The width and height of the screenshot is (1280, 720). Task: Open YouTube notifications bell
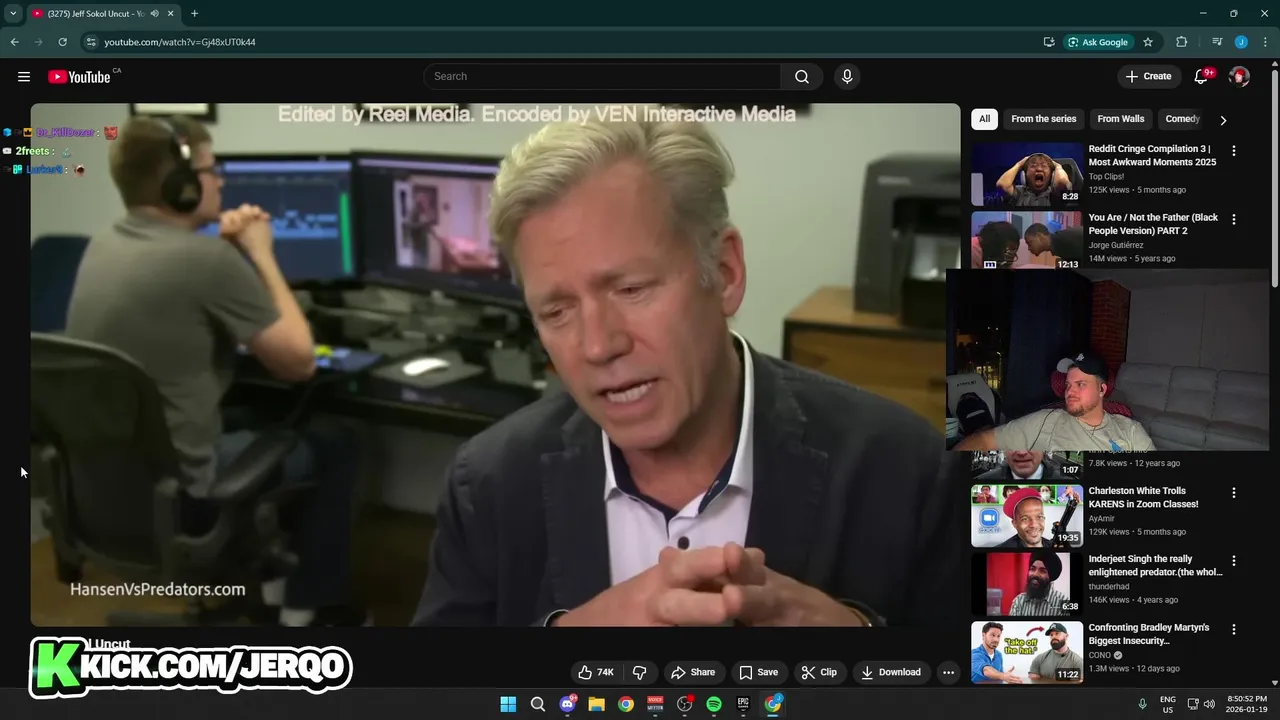click(x=1202, y=77)
